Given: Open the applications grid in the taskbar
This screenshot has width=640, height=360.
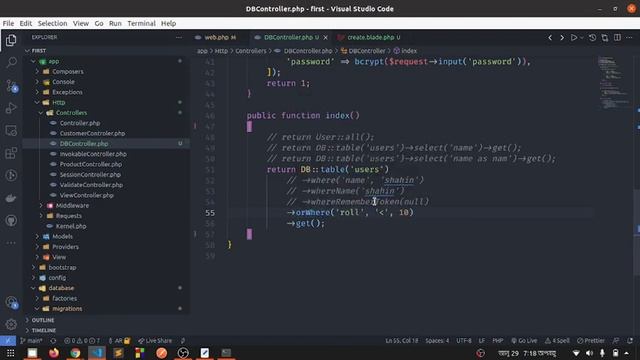Looking at the screenshot, I should 11,353.
